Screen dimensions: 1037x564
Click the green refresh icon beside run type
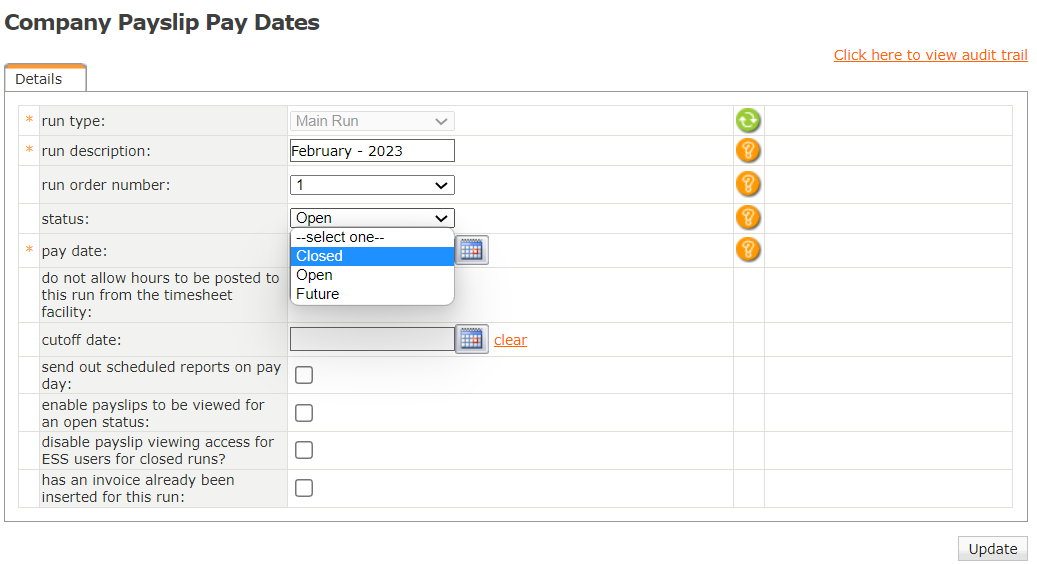click(x=748, y=121)
